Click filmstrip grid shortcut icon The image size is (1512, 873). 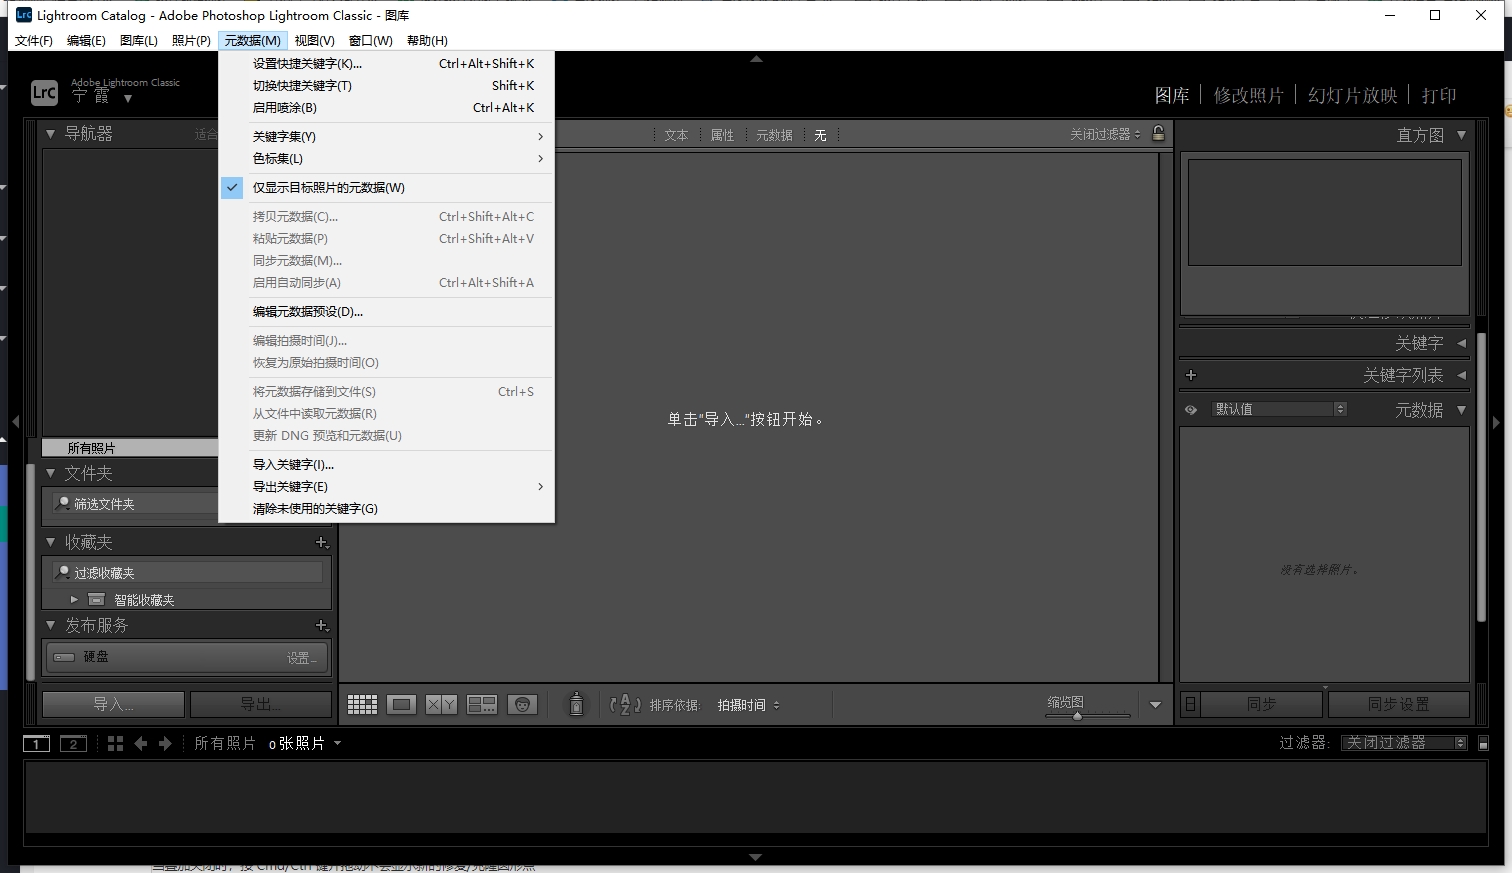115,743
